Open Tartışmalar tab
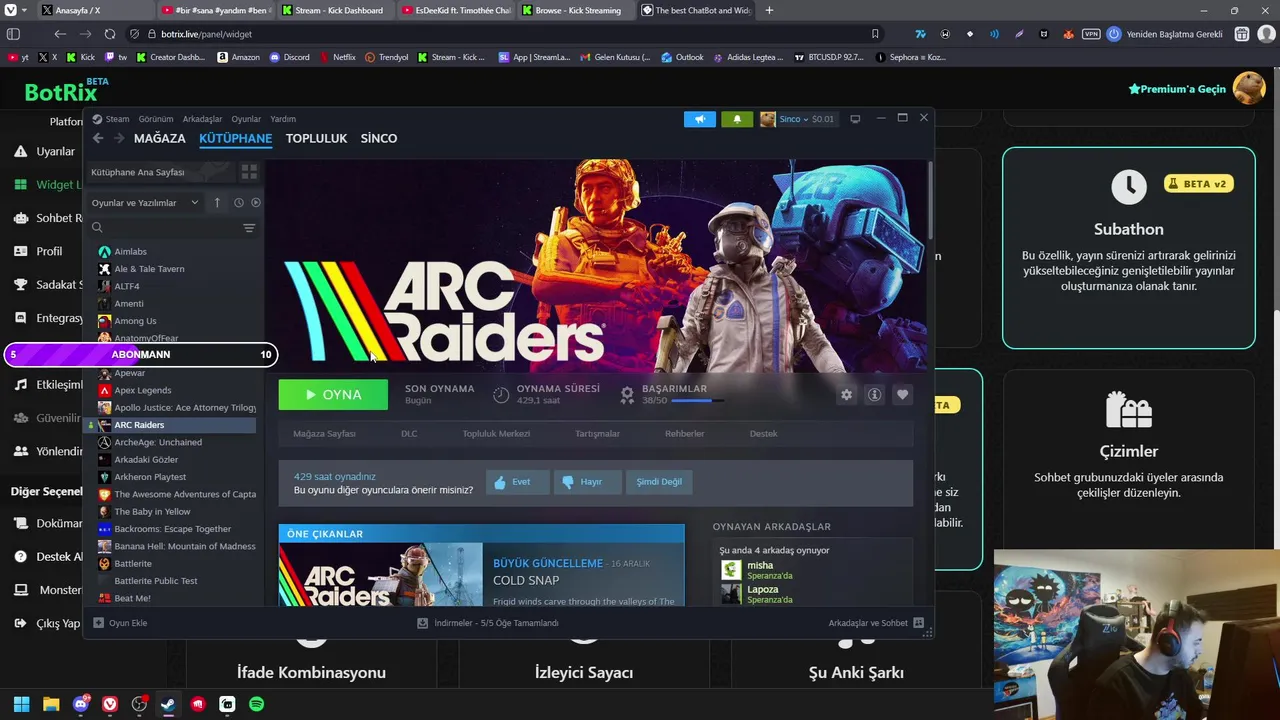 coord(597,434)
